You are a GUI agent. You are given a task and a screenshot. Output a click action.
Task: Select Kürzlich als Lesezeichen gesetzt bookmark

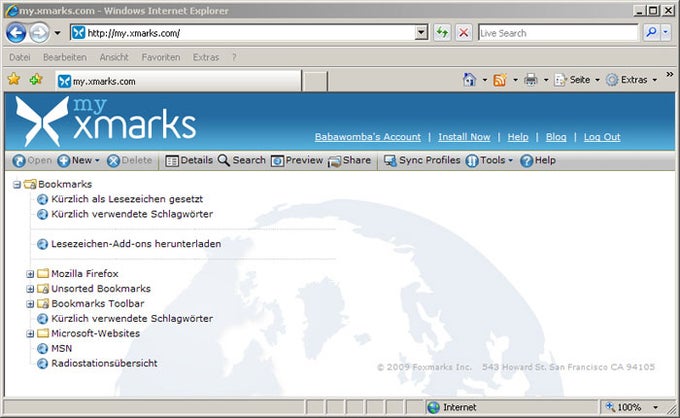coord(127,199)
